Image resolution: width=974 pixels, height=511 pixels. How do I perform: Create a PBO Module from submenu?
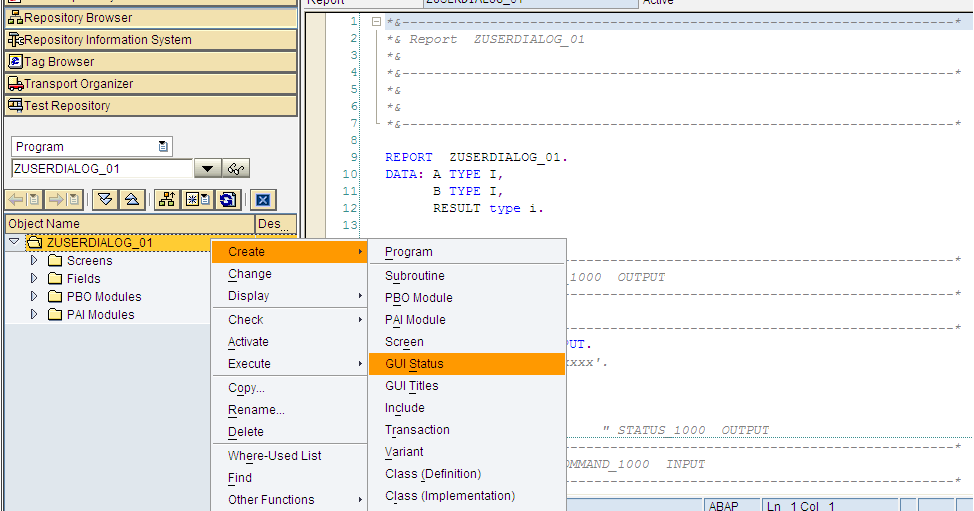coord(467,298)
